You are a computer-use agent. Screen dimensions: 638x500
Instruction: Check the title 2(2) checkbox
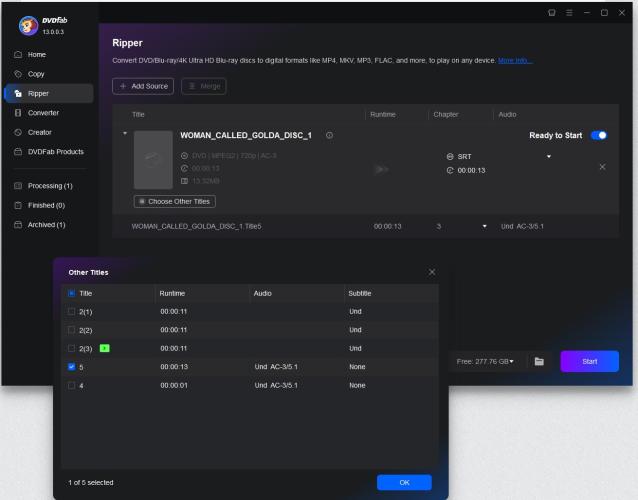pyautogui.click(x=72, y=330)
